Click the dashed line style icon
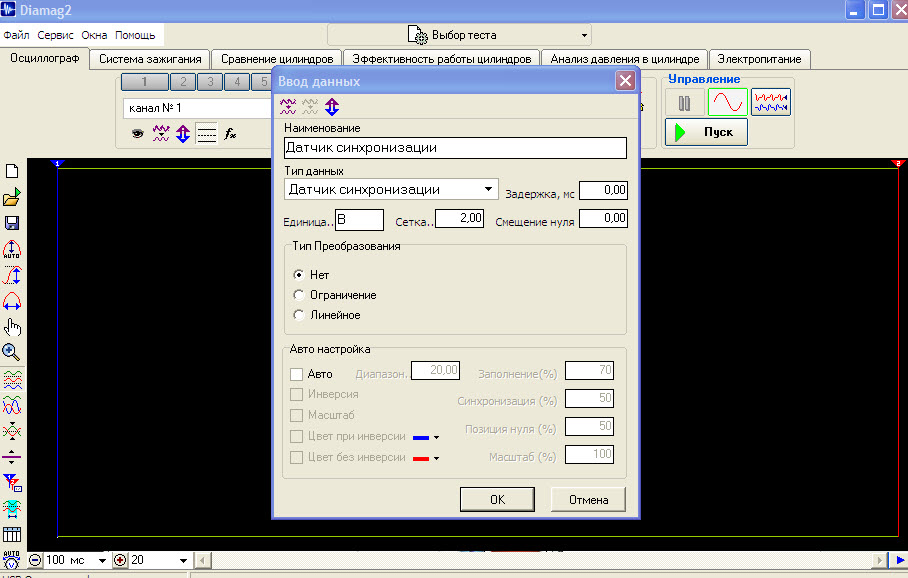This screenshot has width=908, height=578. point(206,134)
